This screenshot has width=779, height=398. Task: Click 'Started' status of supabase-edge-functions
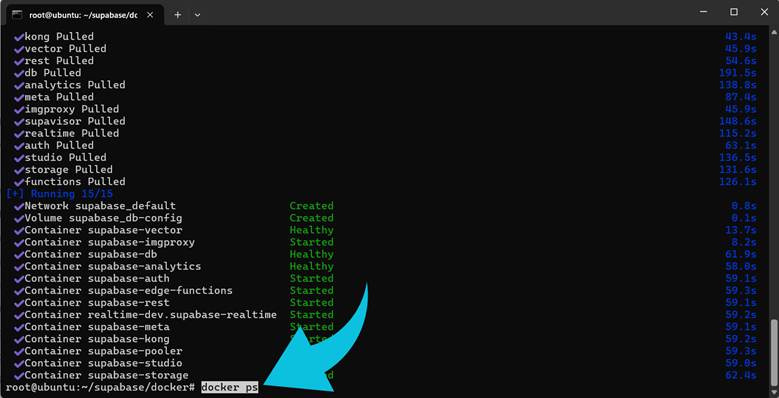click(x=312, y=291)
